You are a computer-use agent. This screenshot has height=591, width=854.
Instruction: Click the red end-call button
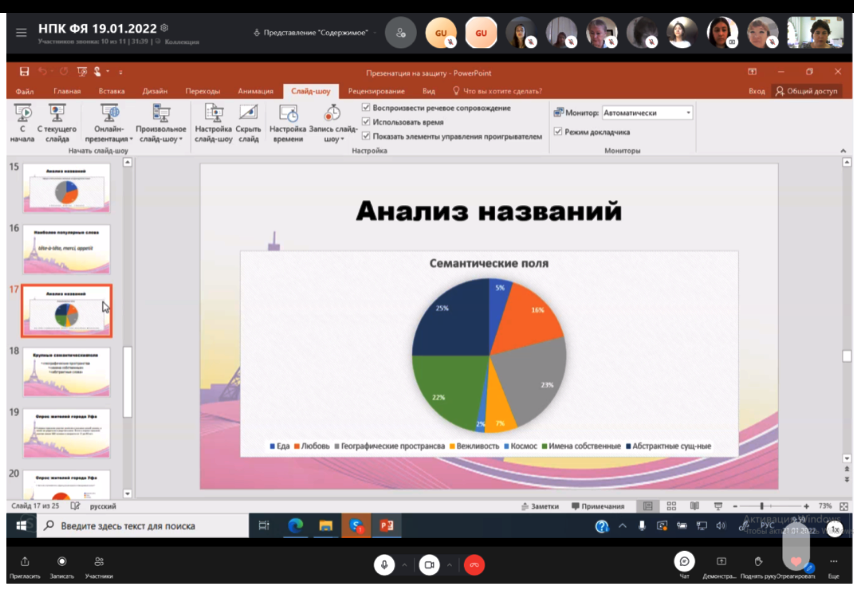point(475,564)
